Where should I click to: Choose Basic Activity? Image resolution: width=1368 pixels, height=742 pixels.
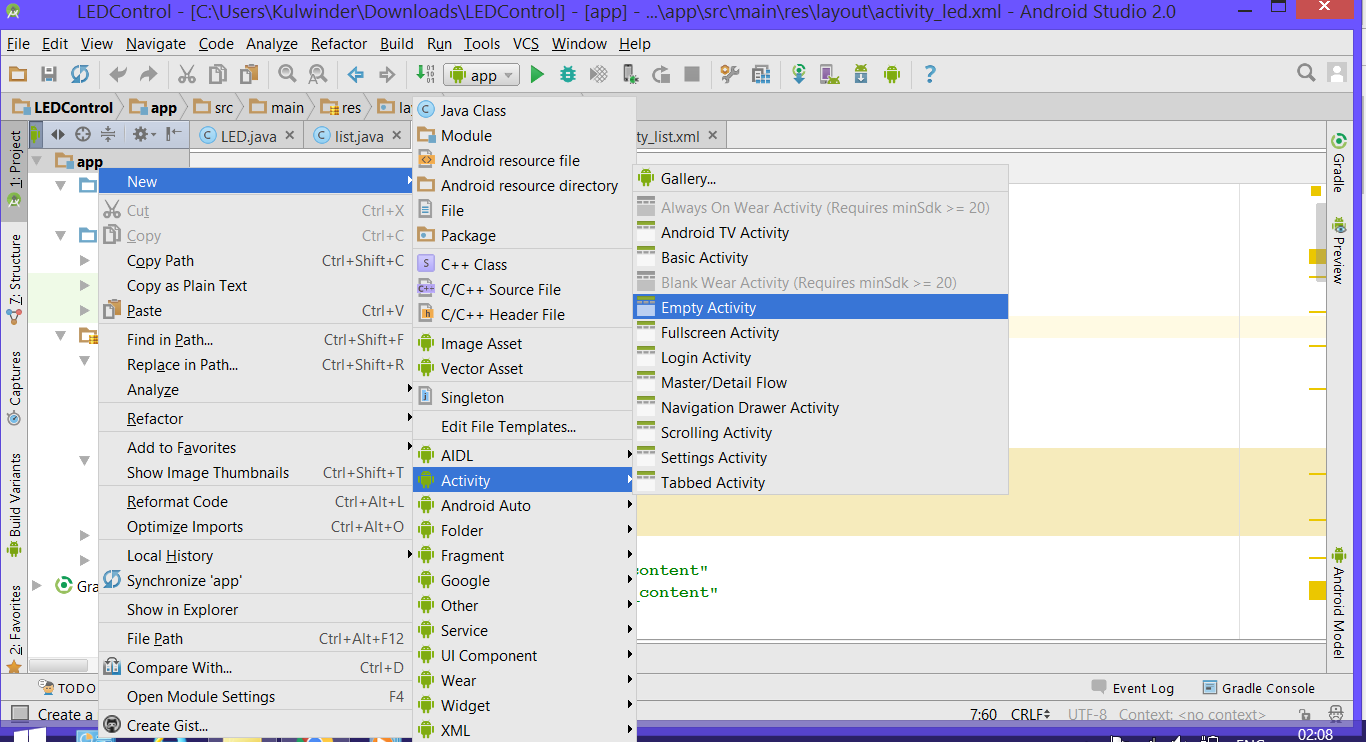pyautogui.click(x=821, y=258)
